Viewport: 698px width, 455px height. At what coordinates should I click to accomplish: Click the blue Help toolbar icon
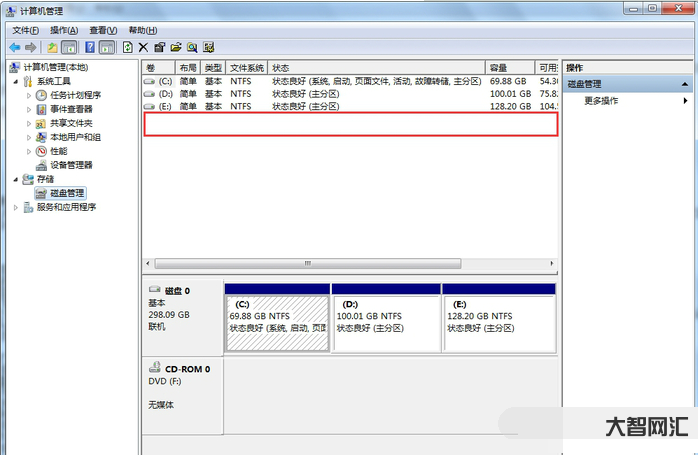(x=90, y=47)
